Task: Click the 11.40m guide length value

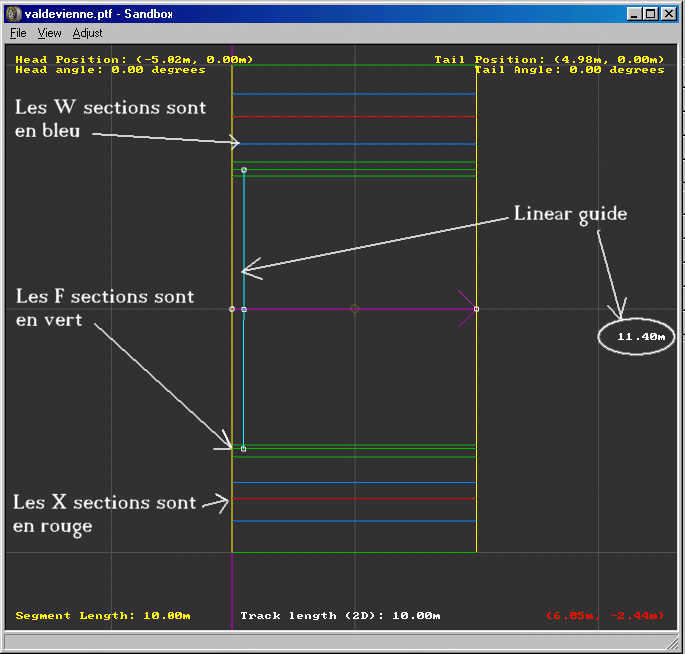Action: [x=641, y=336]
